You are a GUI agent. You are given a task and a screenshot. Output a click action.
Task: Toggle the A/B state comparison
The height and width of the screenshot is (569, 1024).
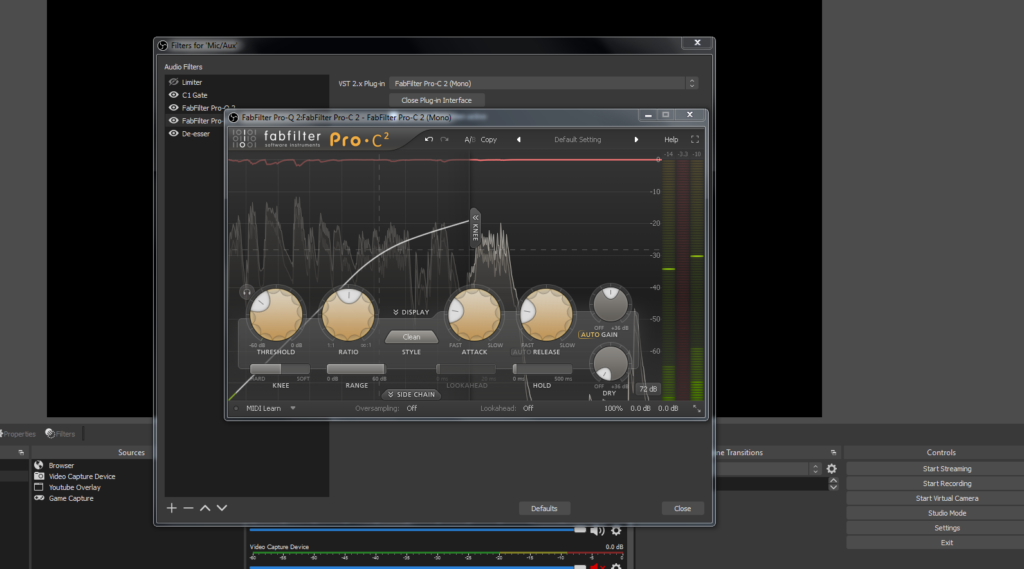pyautogui.click(x=469, y=139)
